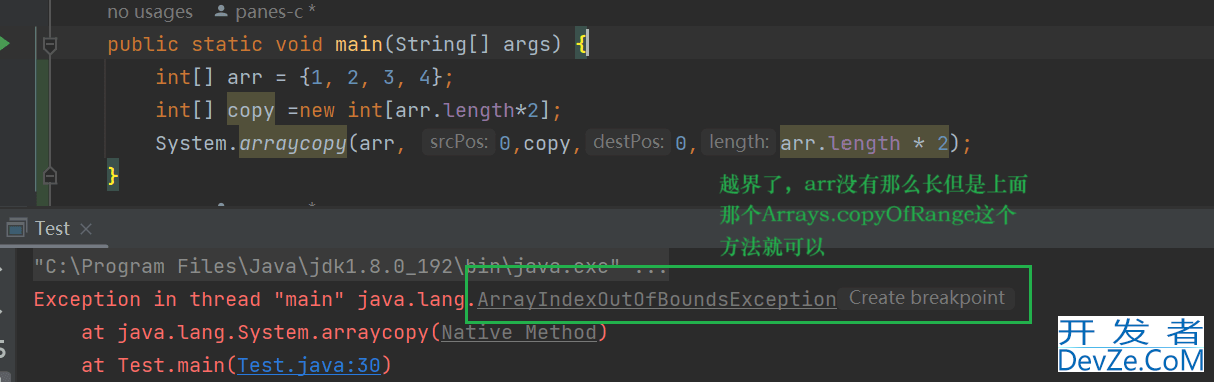The width and height of the screenshot is (1214, 382).
Task: Click the "main" method name
Action: click(359, 45)
